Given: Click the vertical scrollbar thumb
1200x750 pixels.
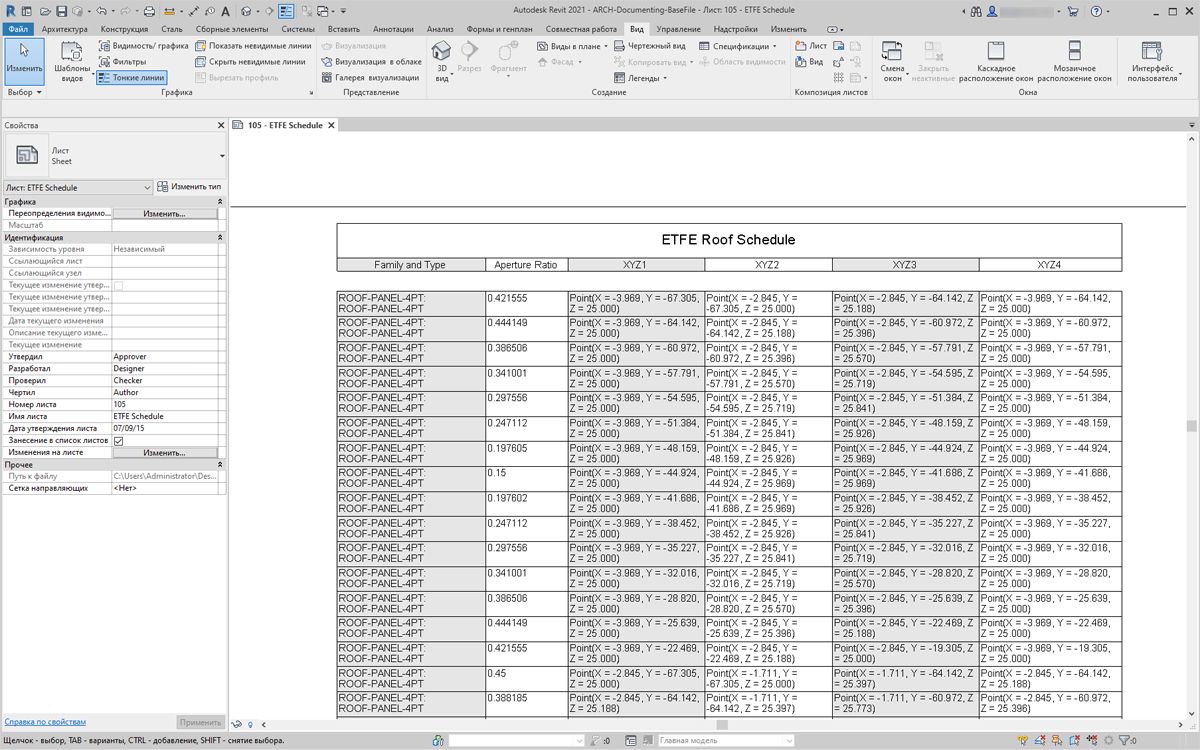Looking at the screenshot, I should point(1192,426).
